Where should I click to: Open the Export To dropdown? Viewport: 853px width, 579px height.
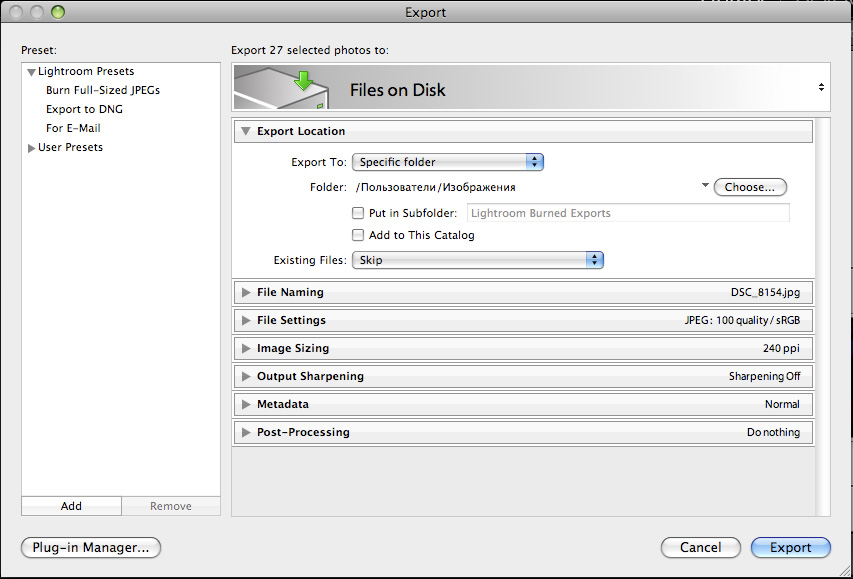pyautogui.click(x=448, y=162)
